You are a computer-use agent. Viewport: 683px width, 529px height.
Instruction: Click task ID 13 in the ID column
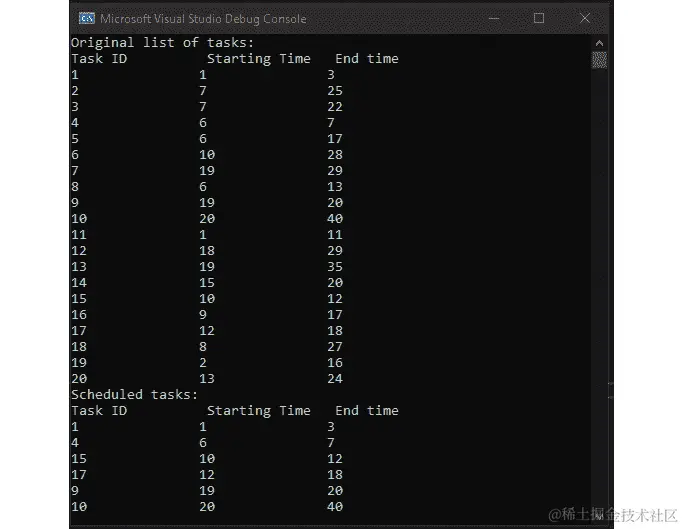click(79, 267)
